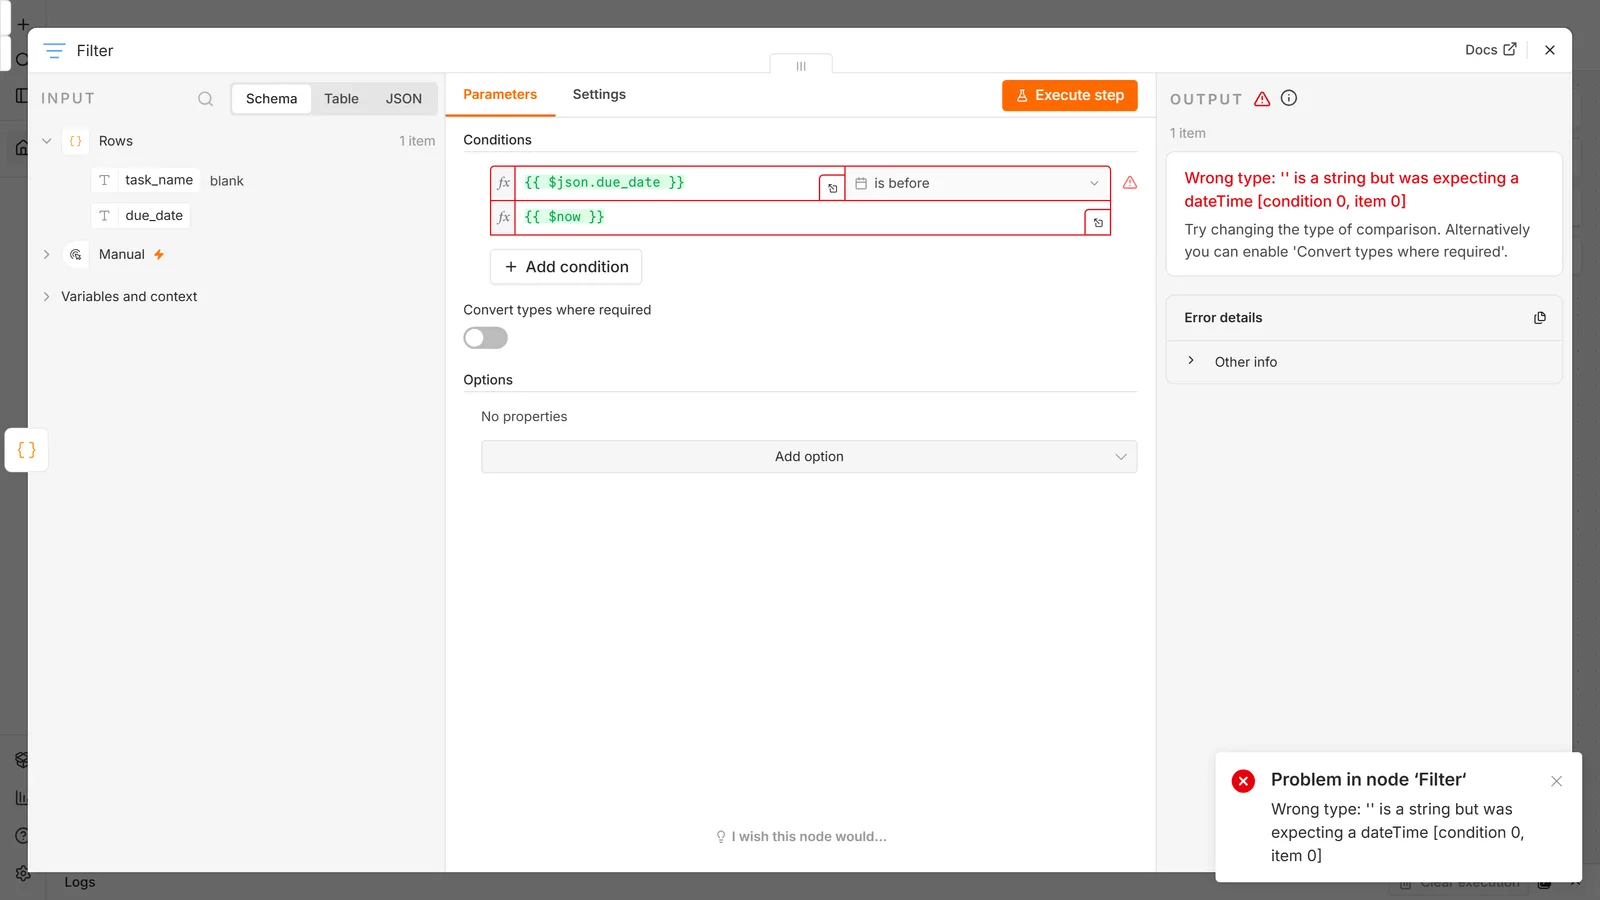Image resolution: width=1600 pixels, height=900 pixels.
Task: Click the Execute step button
Action: pyautogui.click(x=1070, y=95)
